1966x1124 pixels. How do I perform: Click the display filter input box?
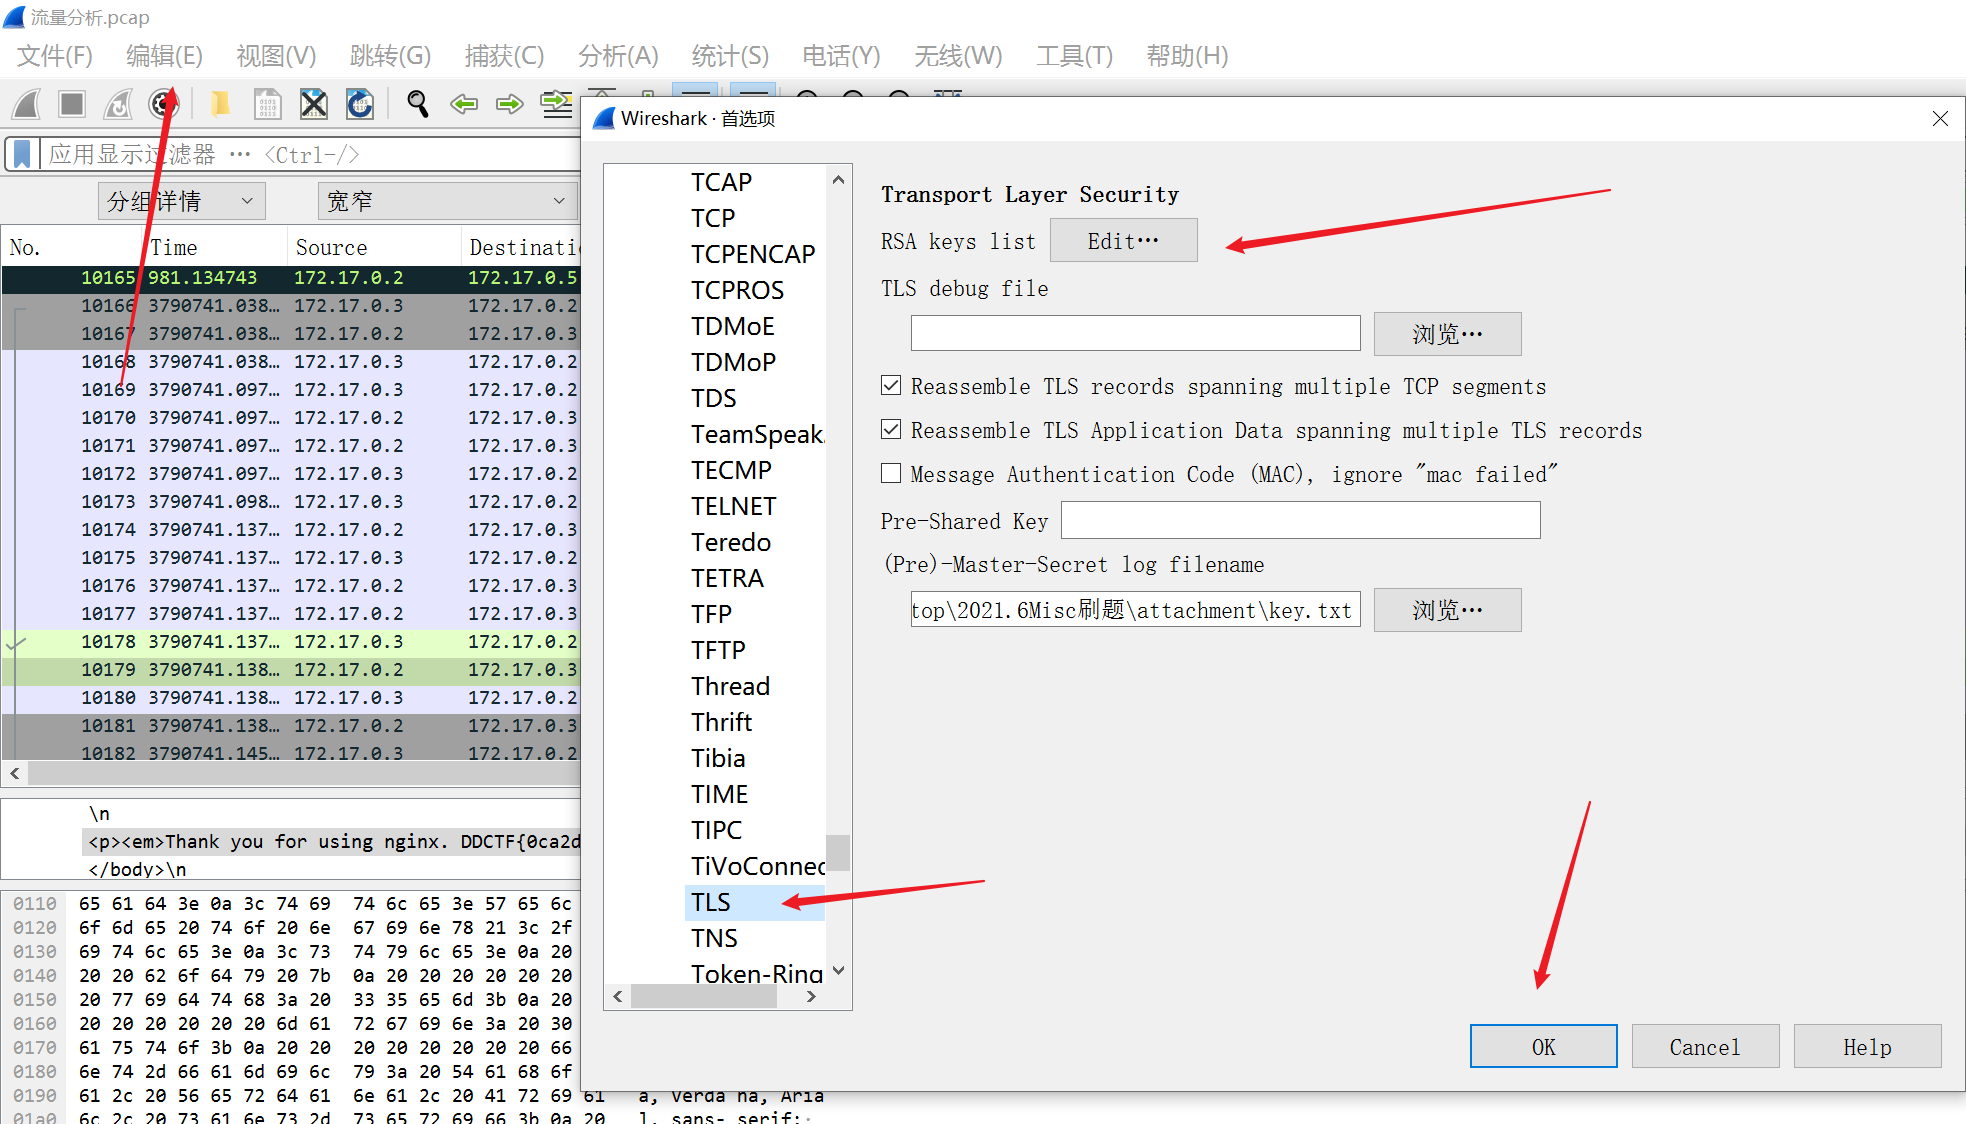coord(310,154)
